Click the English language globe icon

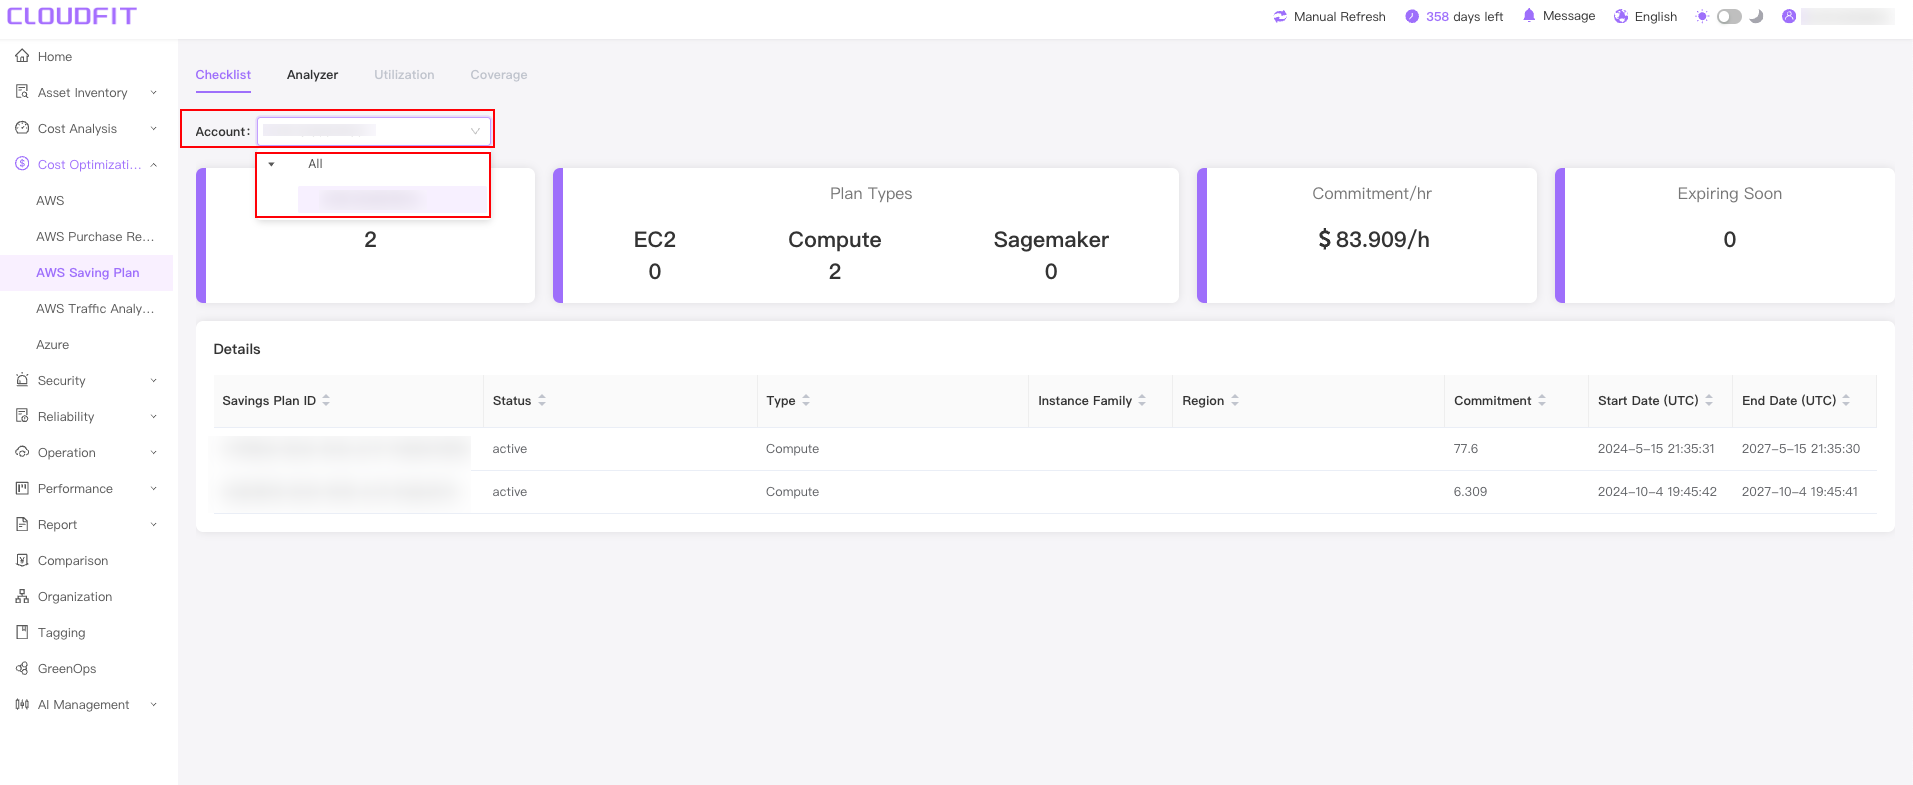1621,16
